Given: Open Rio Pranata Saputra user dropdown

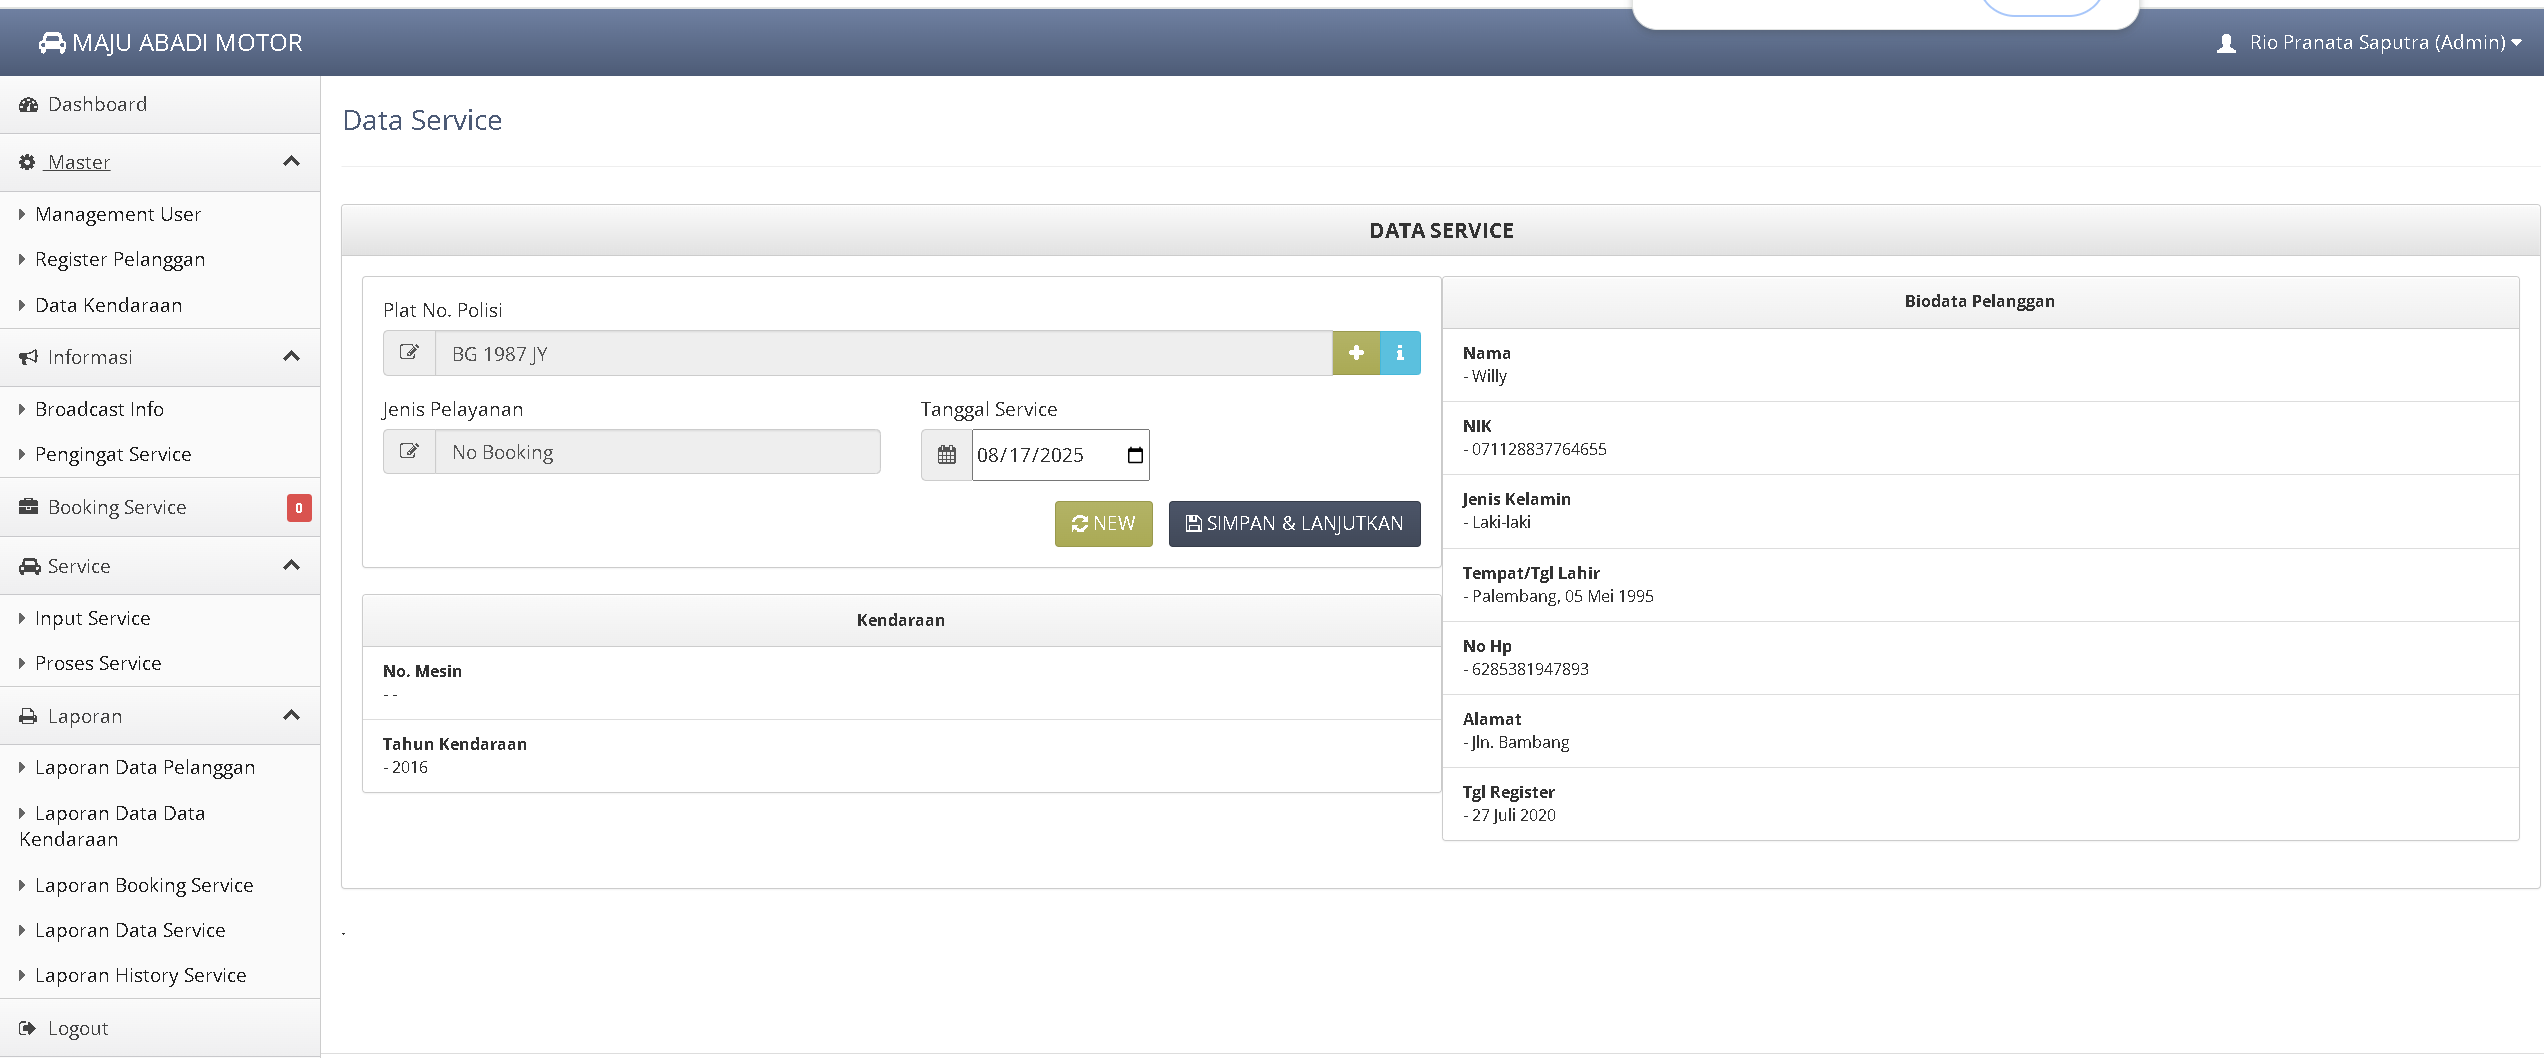Looking at the screenshot, I should click(2370, 43).
